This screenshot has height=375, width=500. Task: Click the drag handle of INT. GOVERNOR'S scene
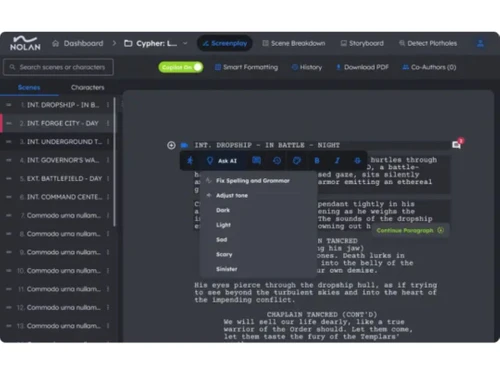click(x=9, y=160)
